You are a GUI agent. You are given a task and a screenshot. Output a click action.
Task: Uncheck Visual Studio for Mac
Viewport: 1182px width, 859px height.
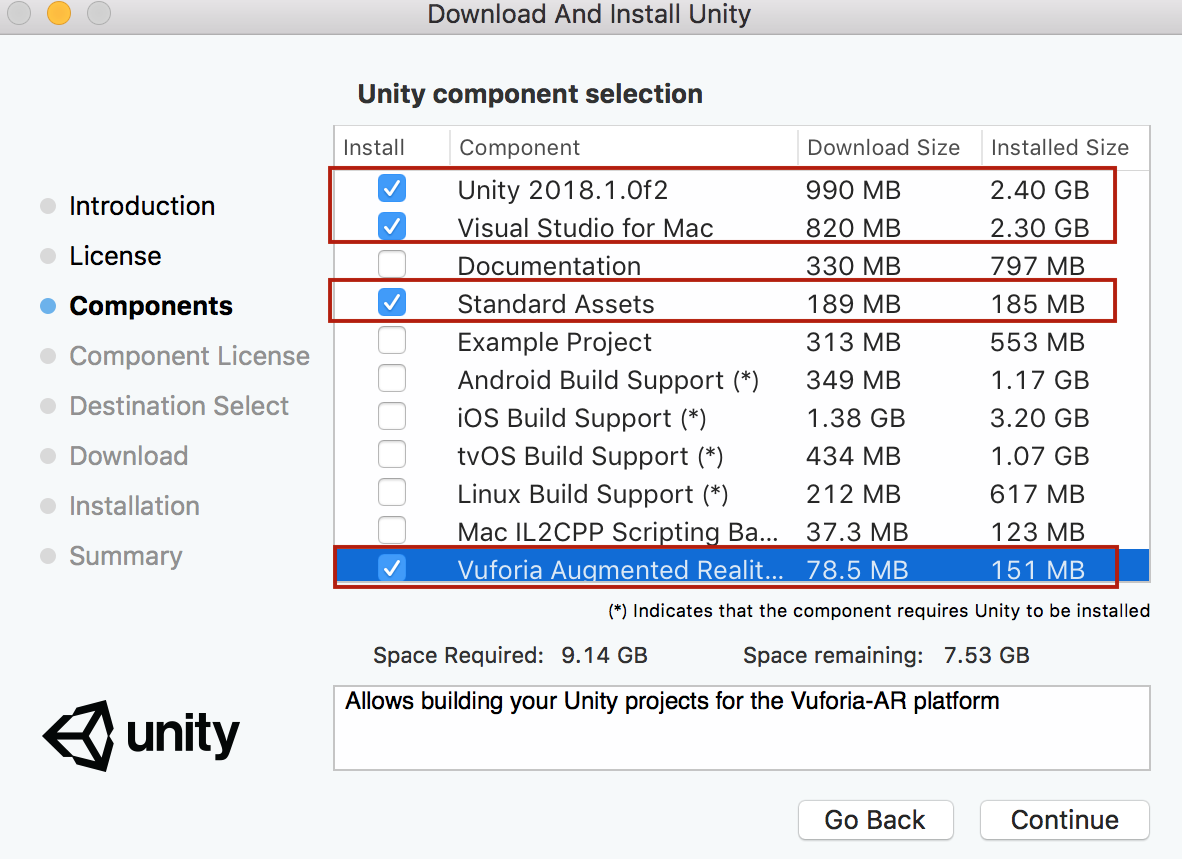(392, 226)
